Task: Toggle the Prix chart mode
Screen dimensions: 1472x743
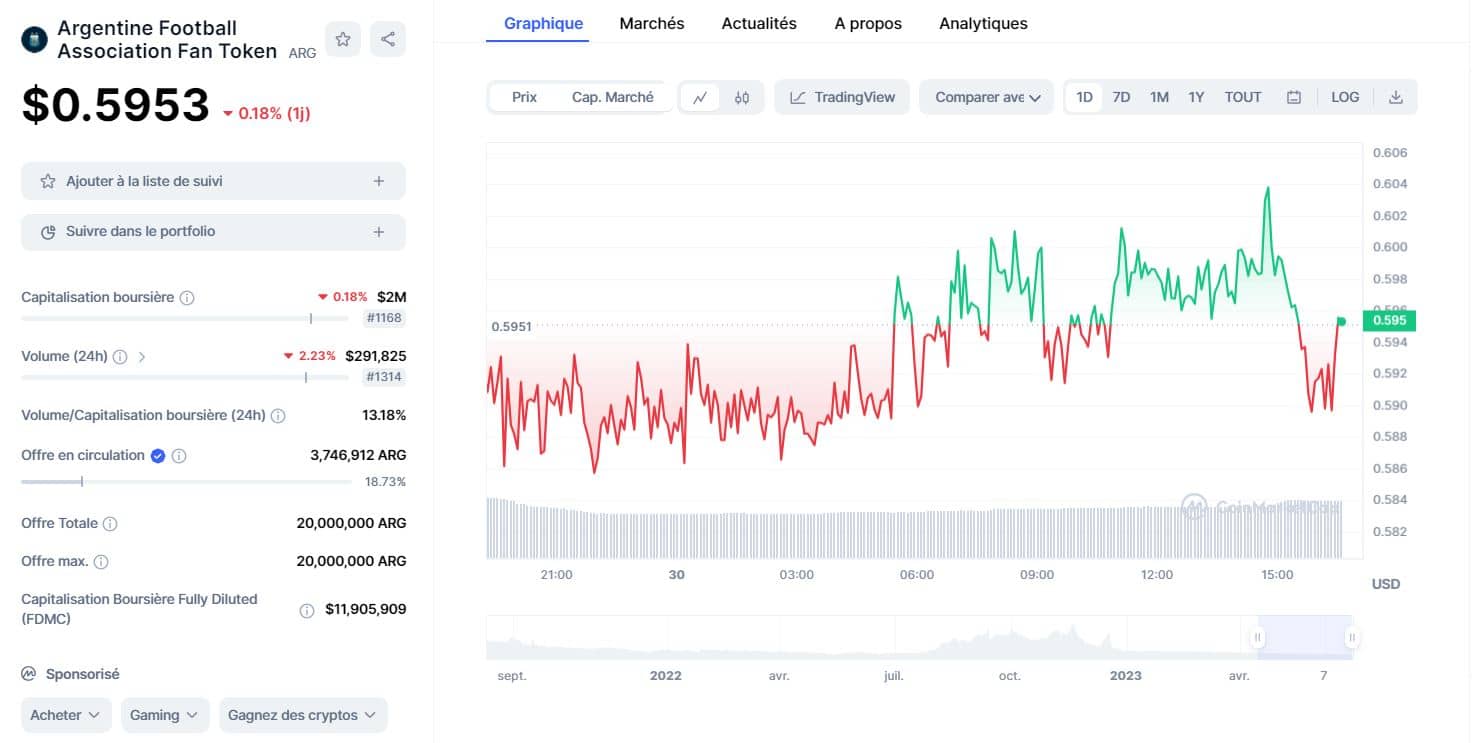Action: 524,97
